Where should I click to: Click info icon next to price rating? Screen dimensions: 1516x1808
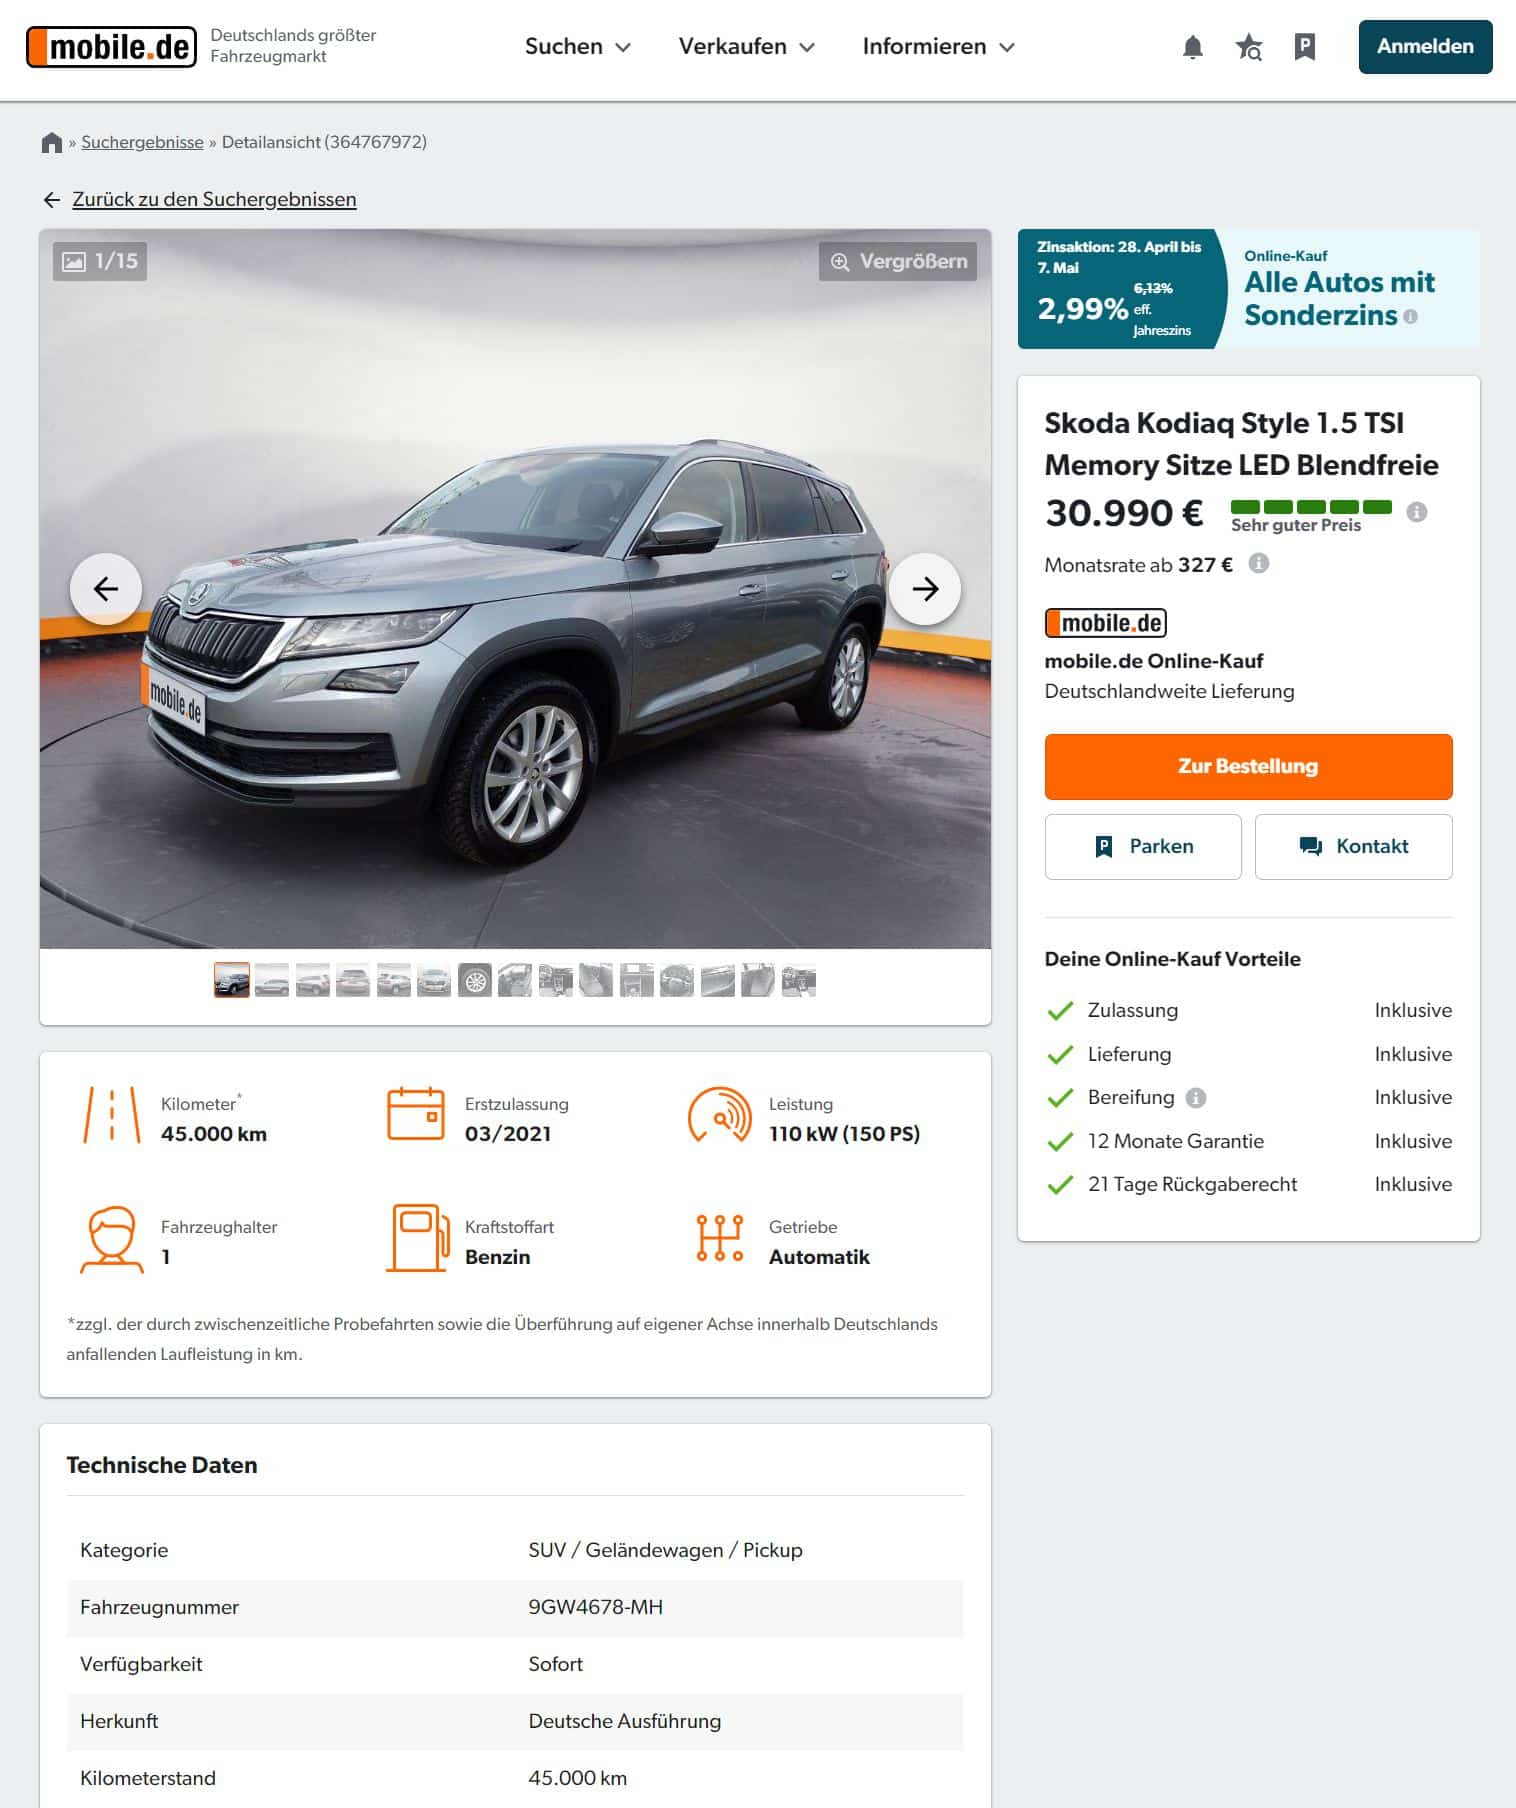click(x=1416, y=512)
